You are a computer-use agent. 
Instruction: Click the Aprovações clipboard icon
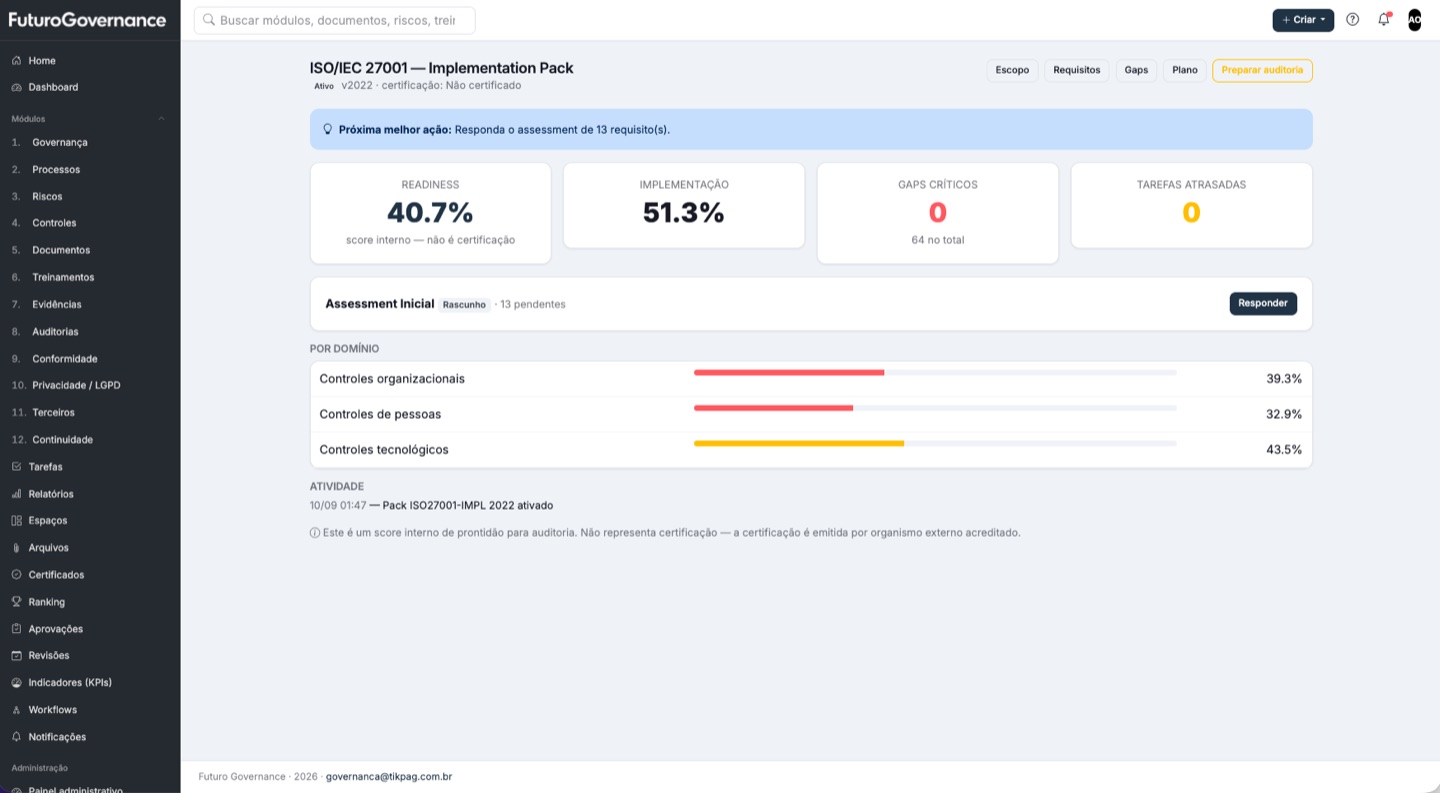16,629
